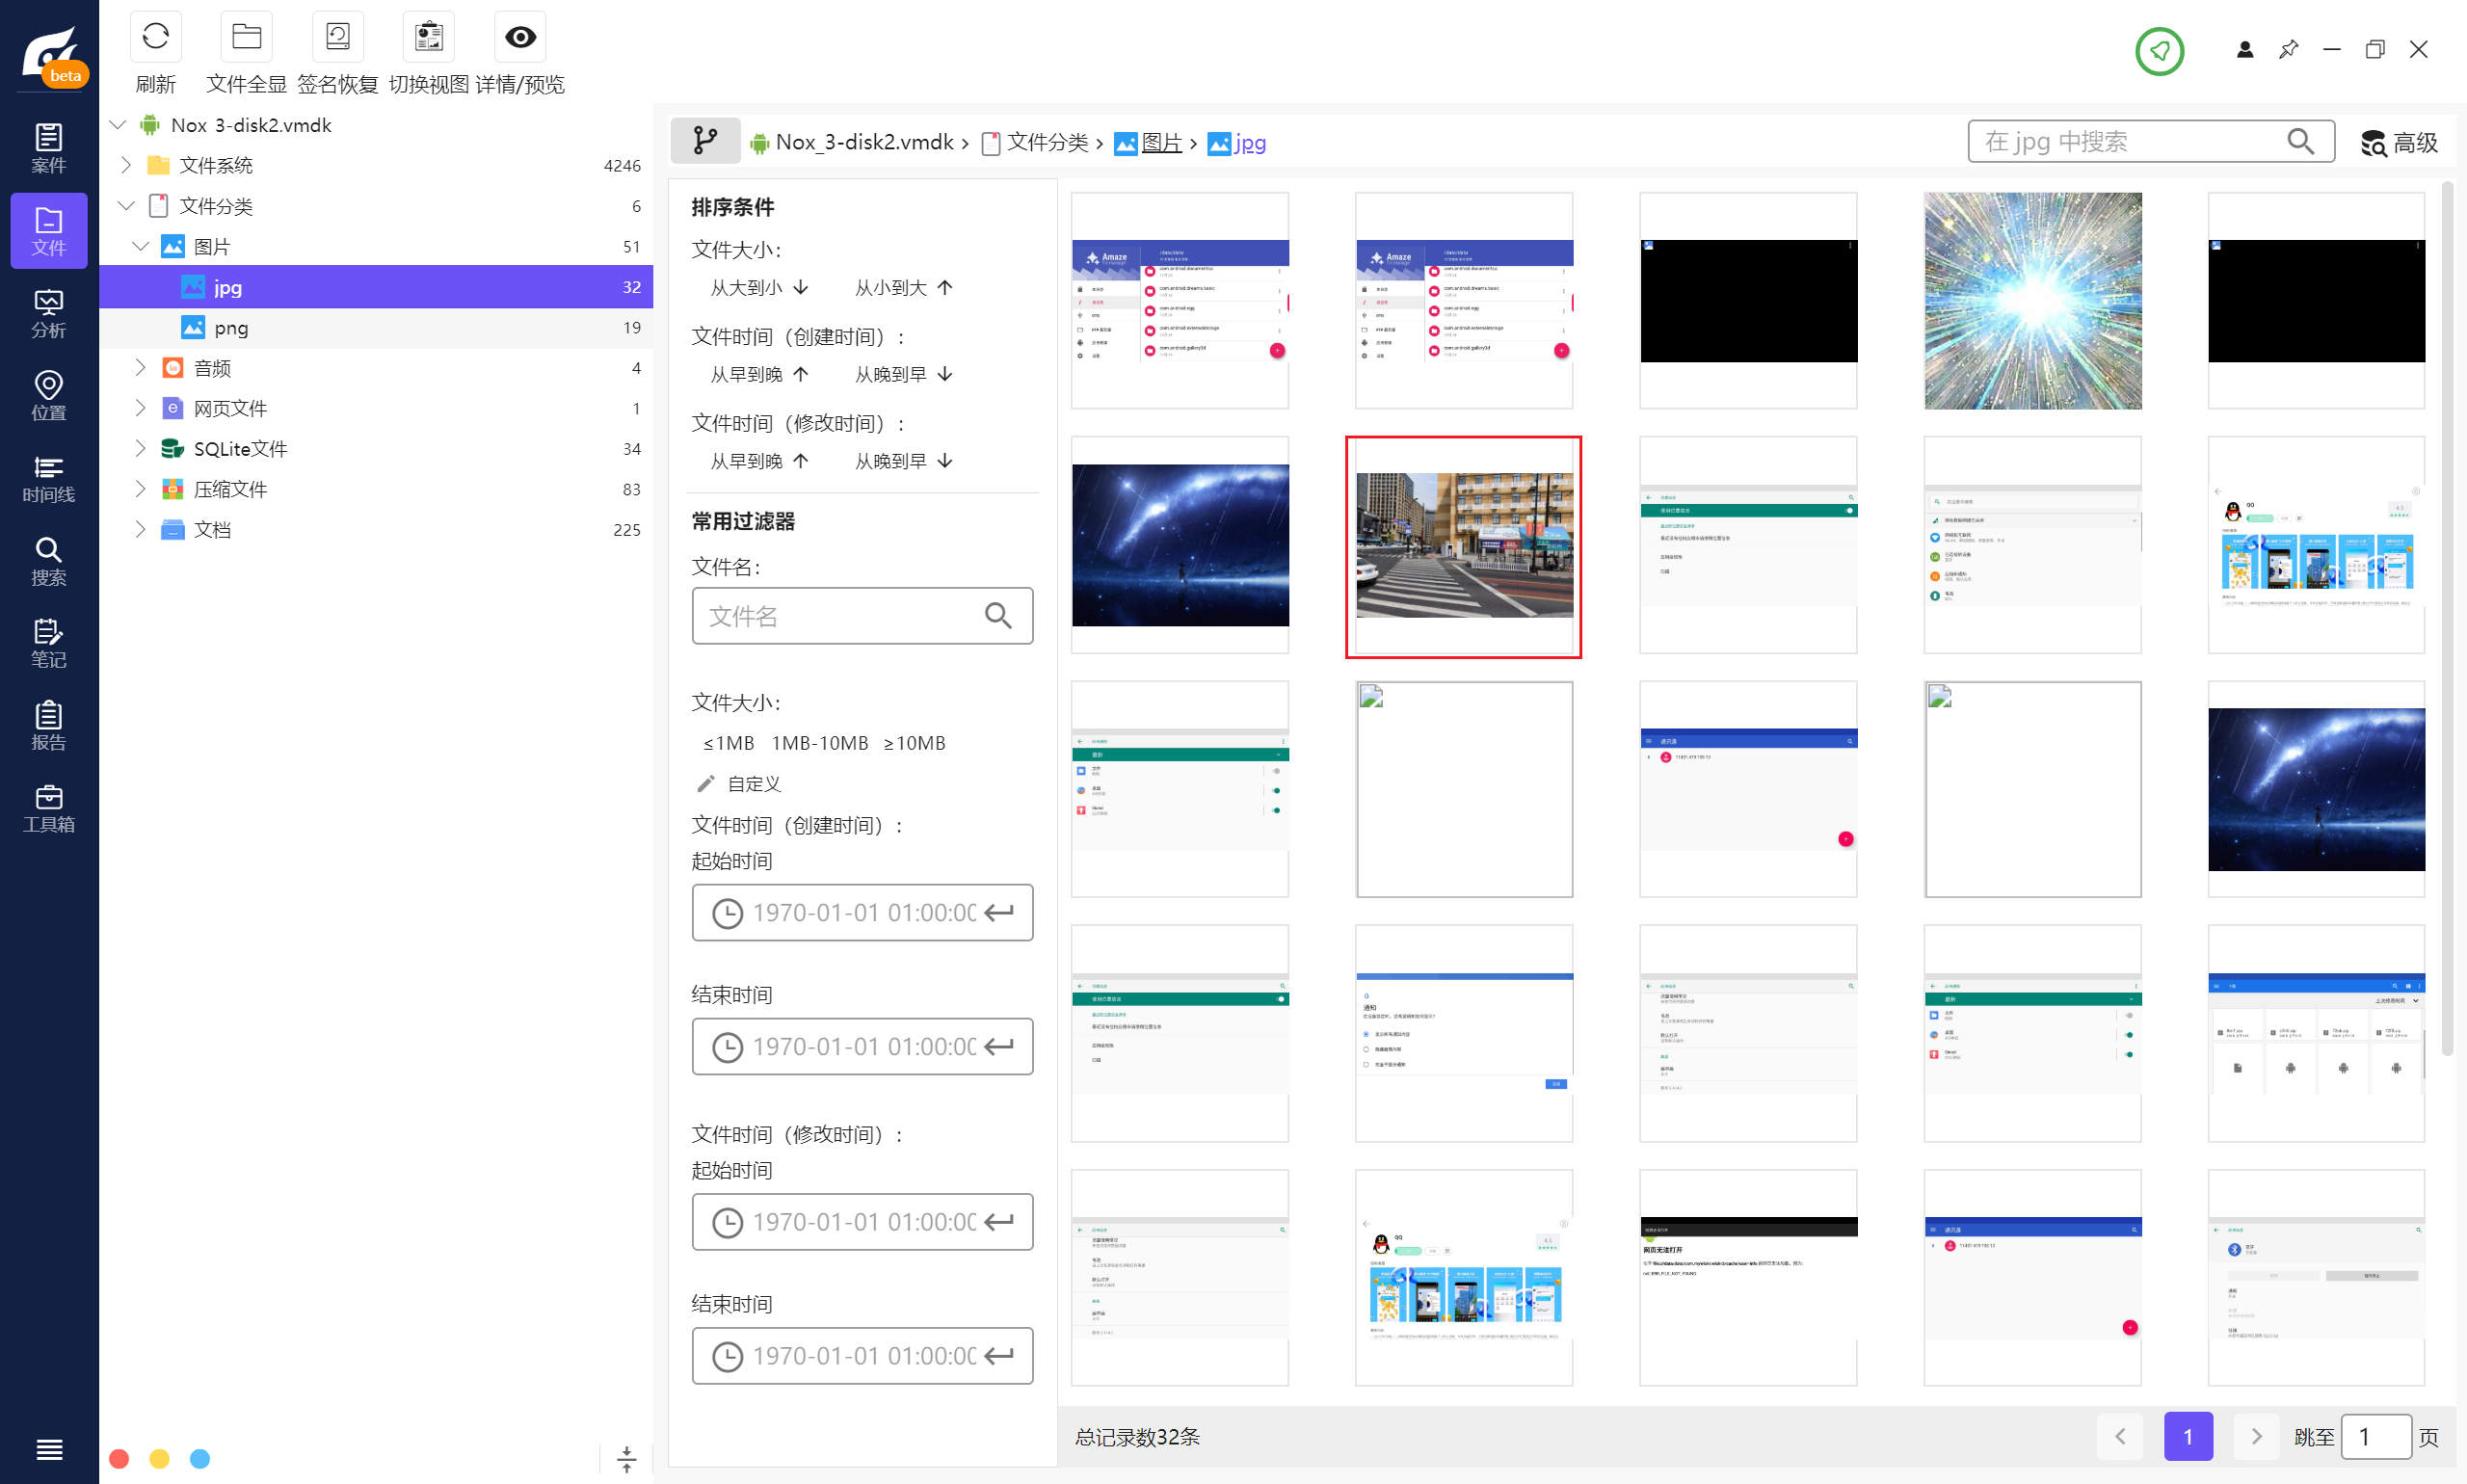Click the blue dot indicator
Image resolution: width=2467 pixels, height=1484 pixels.
pos(200,1458)
